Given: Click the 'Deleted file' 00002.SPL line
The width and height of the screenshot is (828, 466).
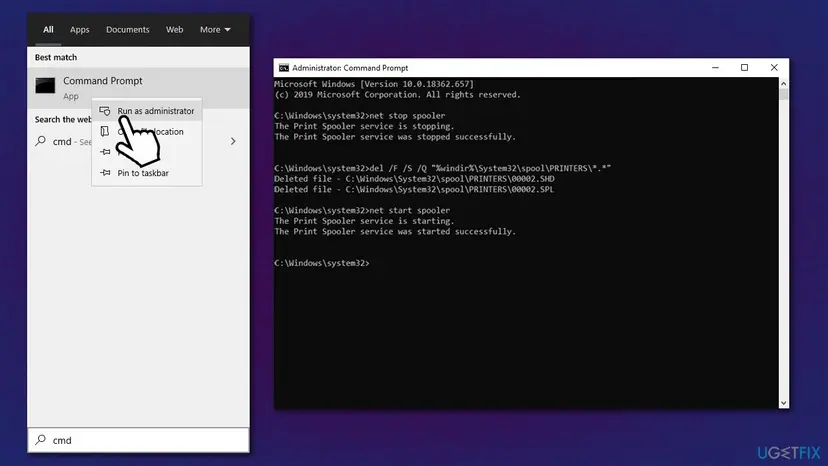Looking at the screenshot, I should pyautogui.click(x=415, y=189).
